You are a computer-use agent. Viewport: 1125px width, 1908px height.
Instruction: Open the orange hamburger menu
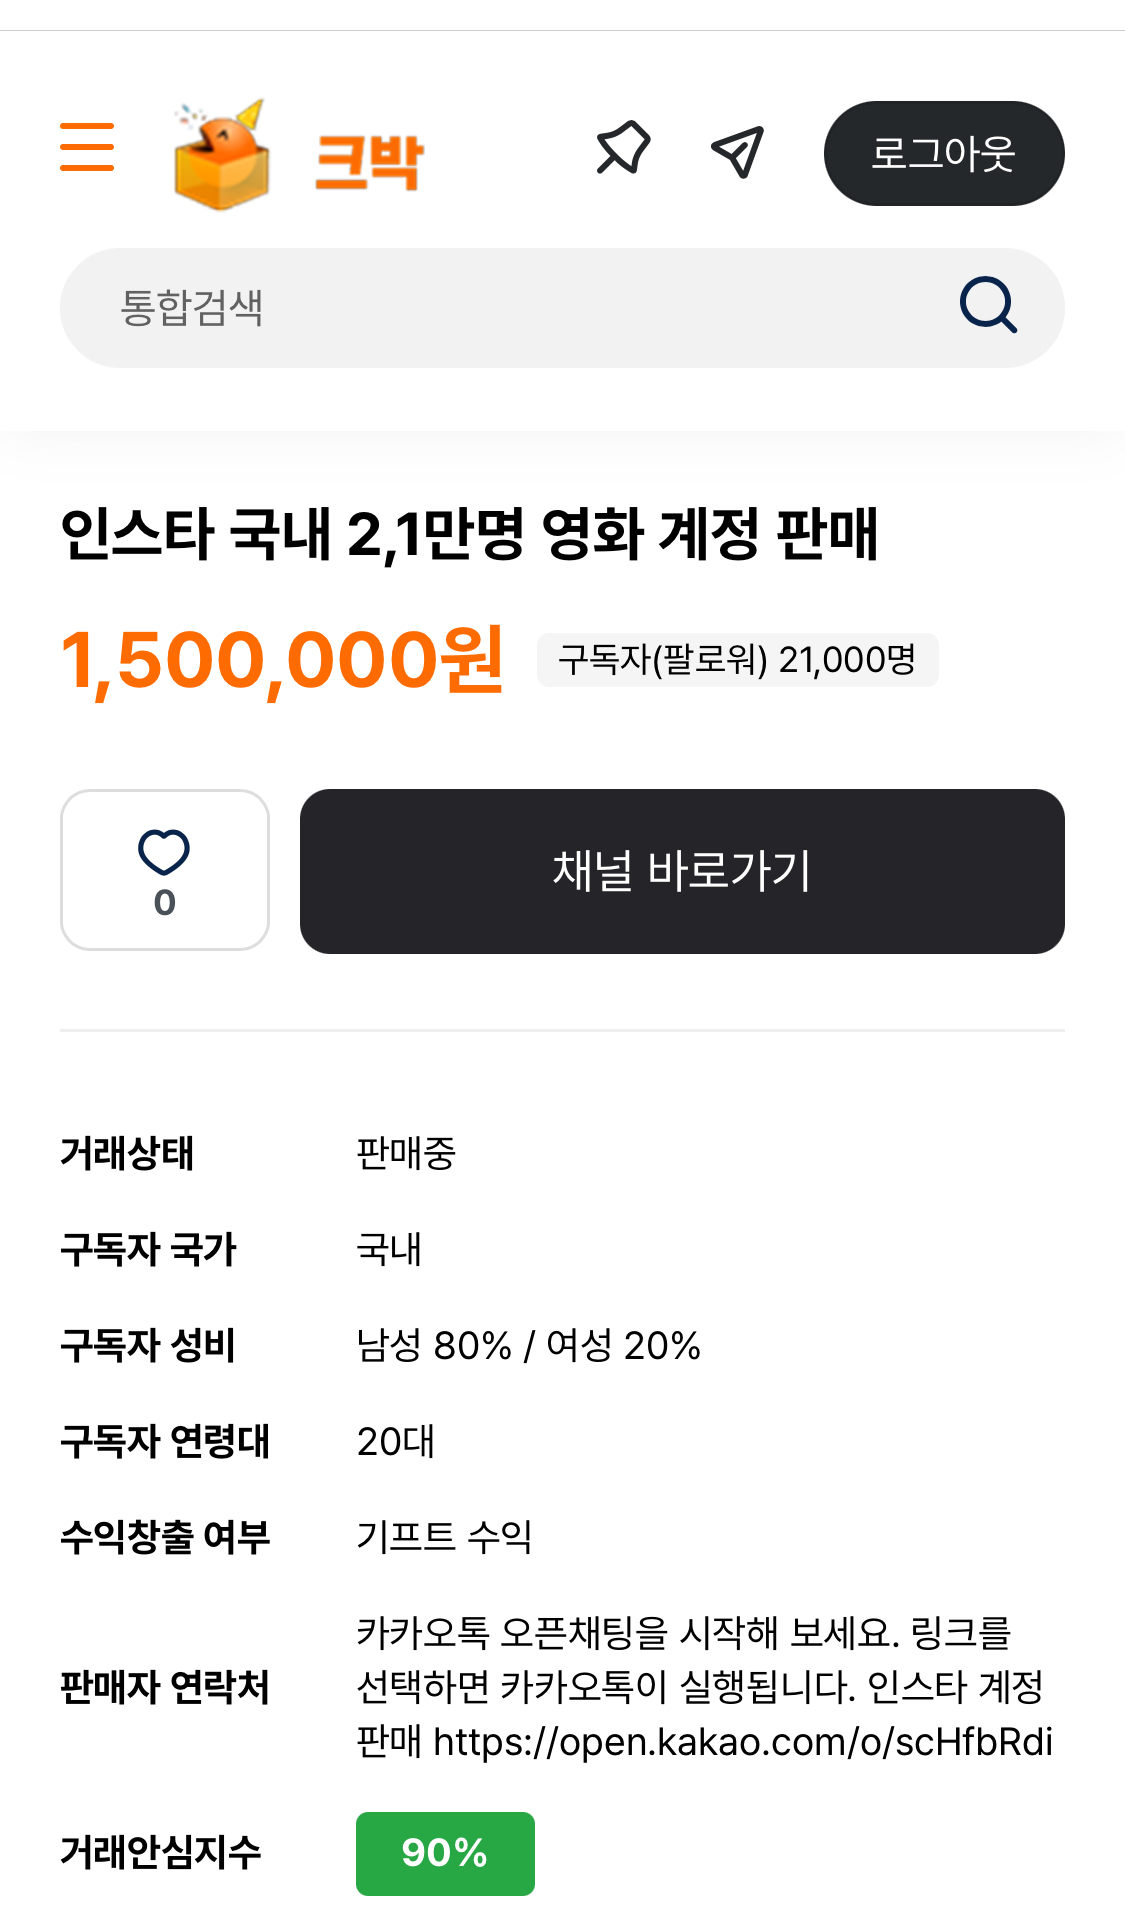click(87, 147)
